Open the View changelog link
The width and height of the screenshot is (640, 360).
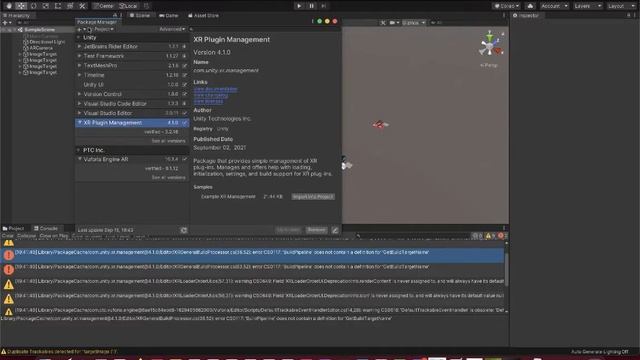tap(211, 96)
